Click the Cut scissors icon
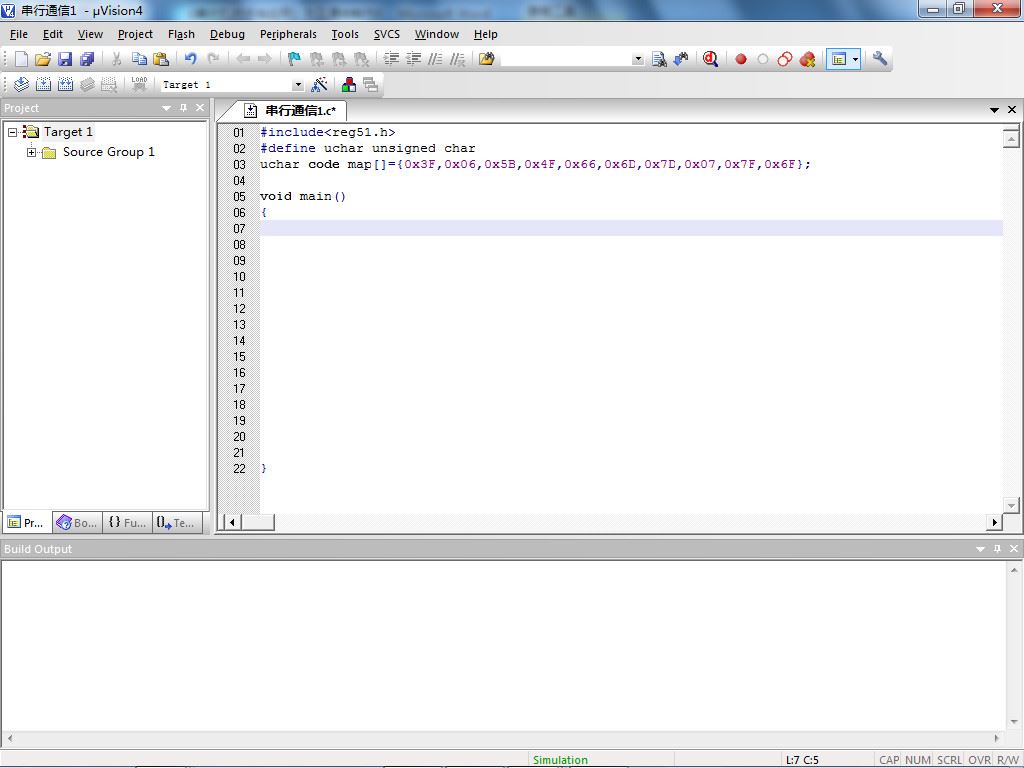This screenshot has width=1024, height=768. [116, 59]
